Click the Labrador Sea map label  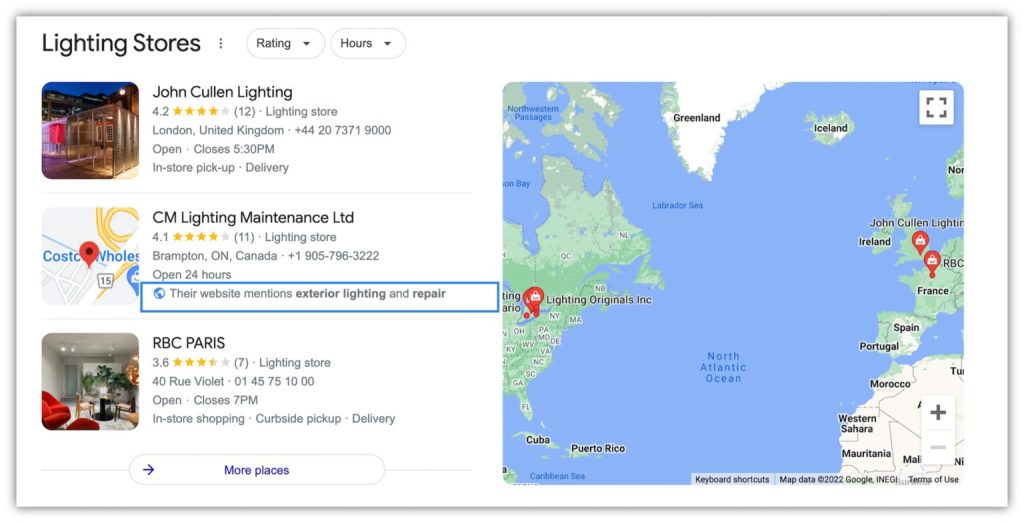click(678, 205)
